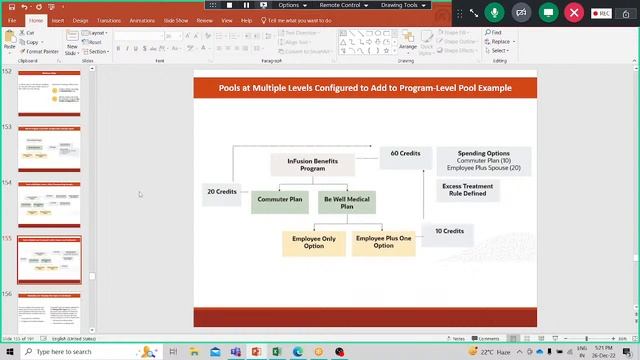Image resolution: width=640 pixels, height=360 pixels.
Task: Toggle Notes pane in status bar
Action: pyautogui.click(x=456, y=339)
